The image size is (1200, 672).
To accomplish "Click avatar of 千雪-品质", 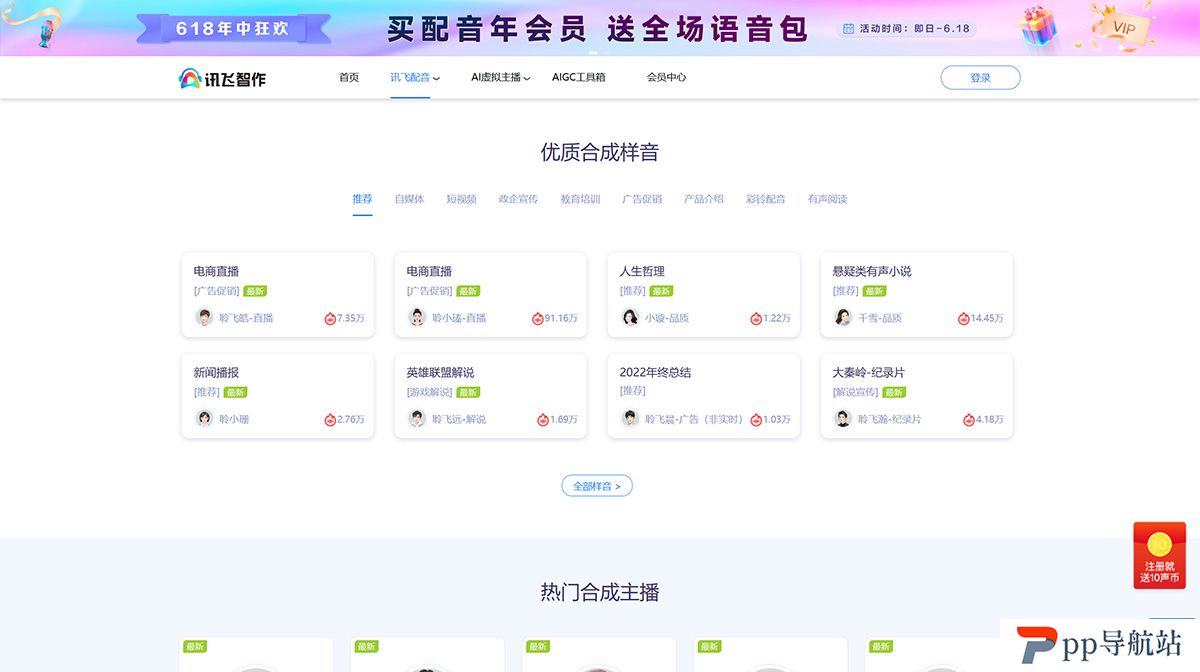I will click(843, 317).
